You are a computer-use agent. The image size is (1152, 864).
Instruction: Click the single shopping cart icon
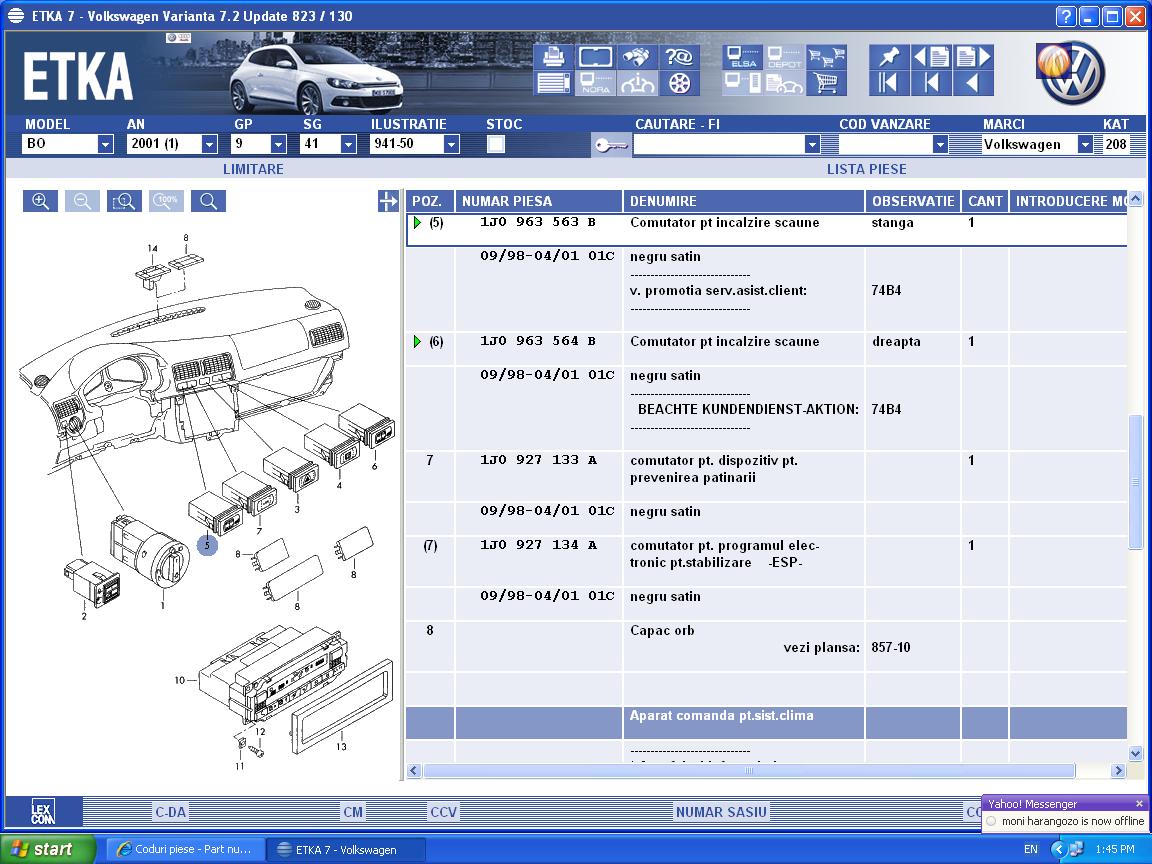[x=827, y=83]
